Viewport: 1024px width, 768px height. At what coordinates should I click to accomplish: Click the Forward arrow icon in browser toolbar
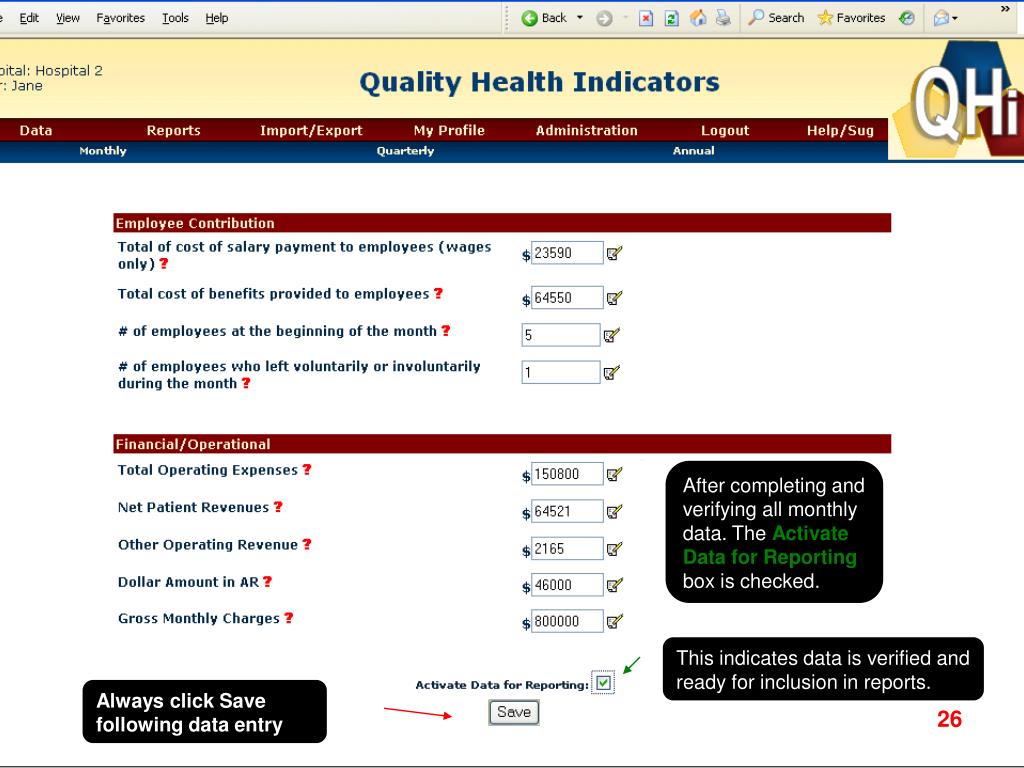604,18
